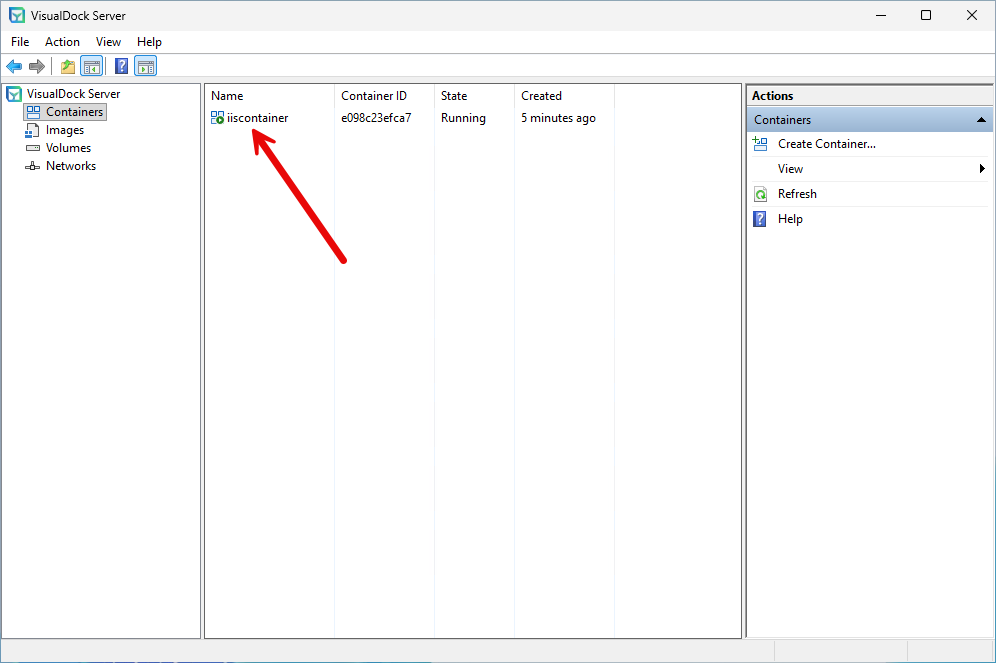Image resolution: width=996 pixels, height=663 pixels.
Task: Click the Running state cell
Action: [x=463, y=118]
